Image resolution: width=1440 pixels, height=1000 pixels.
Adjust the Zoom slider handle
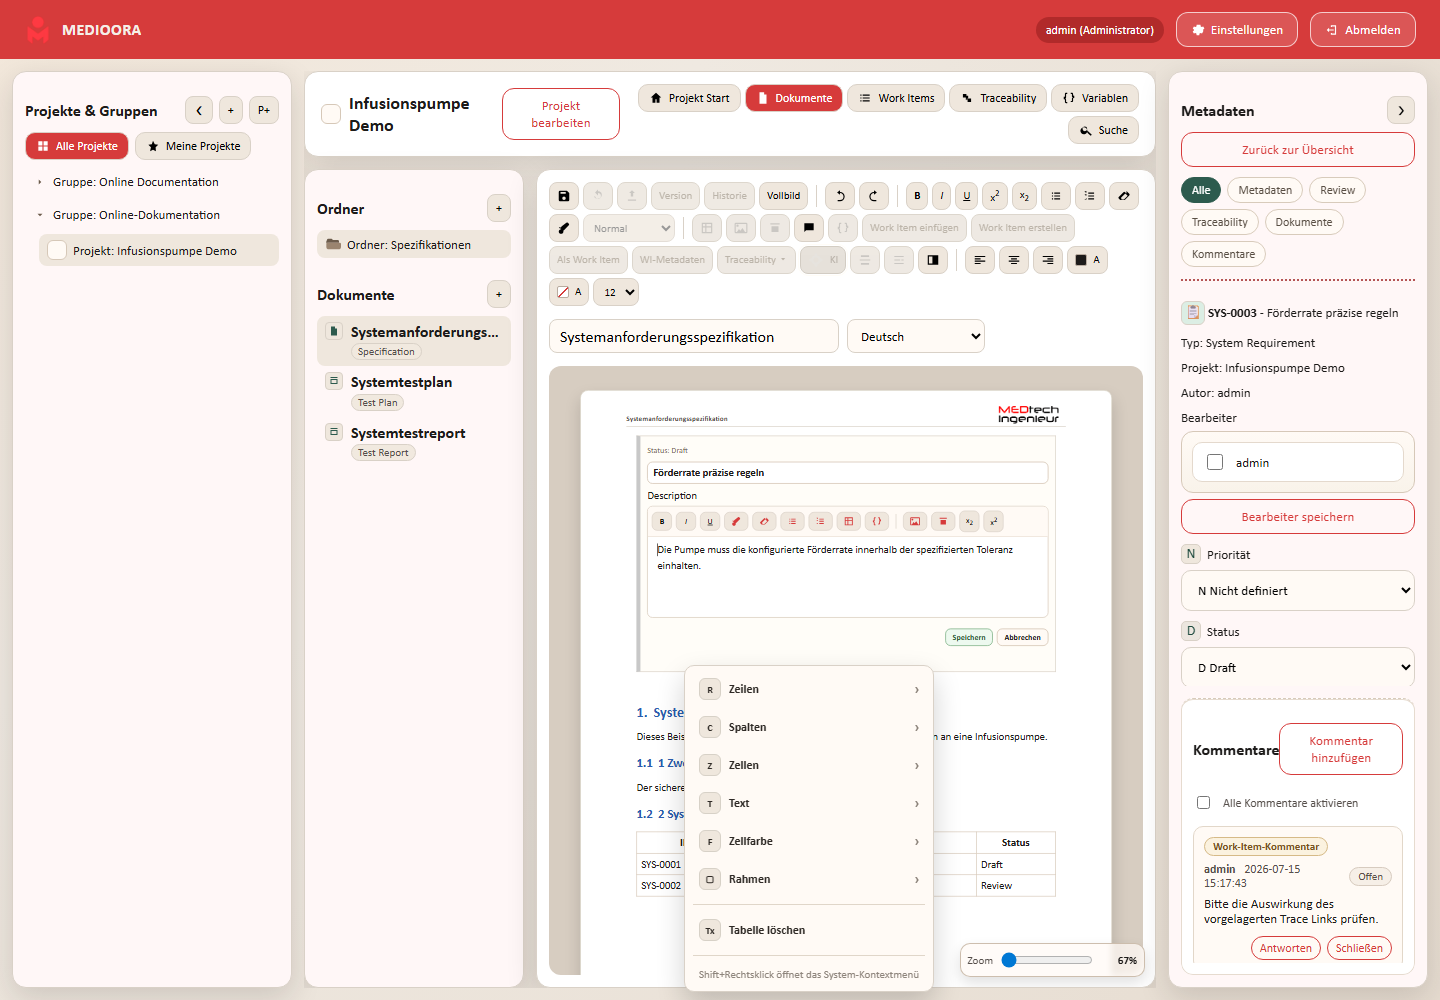click(x=1009, y=960)
